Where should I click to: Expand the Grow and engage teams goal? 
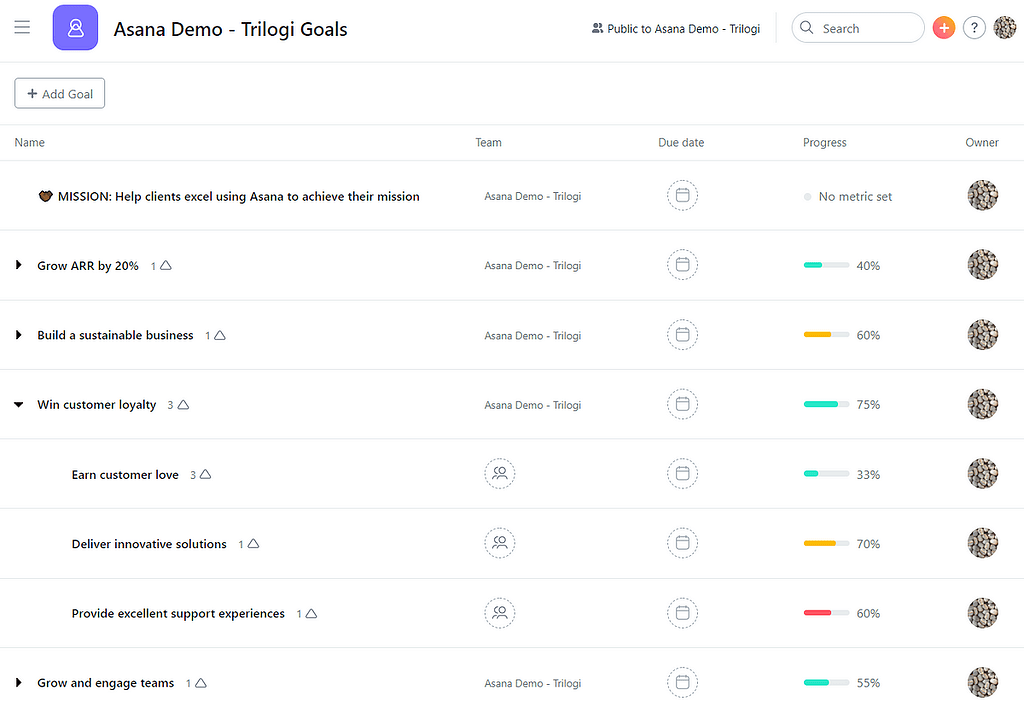pos(18,682)
